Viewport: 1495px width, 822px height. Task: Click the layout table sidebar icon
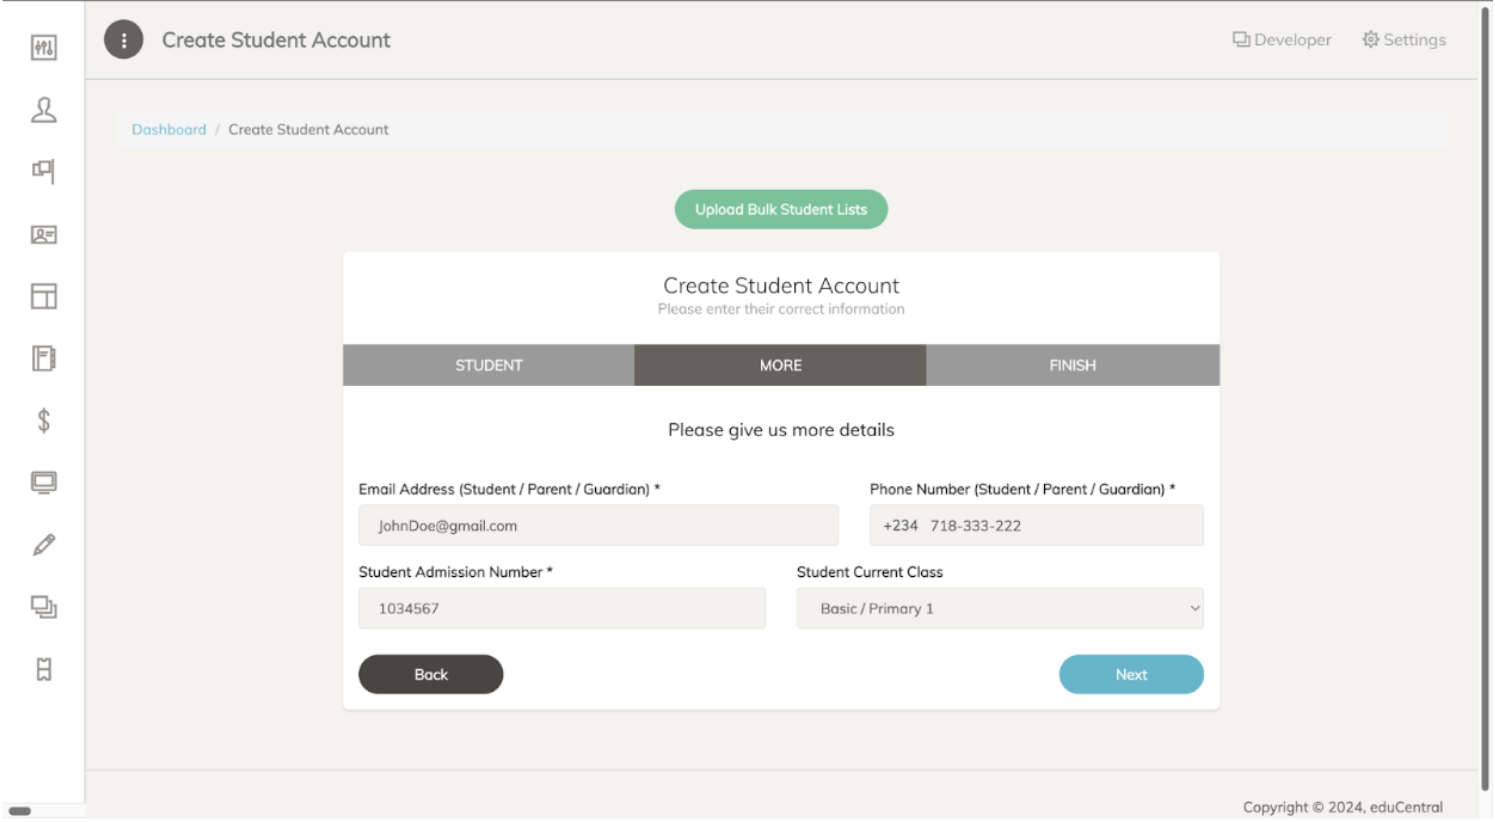click(44, 297)
